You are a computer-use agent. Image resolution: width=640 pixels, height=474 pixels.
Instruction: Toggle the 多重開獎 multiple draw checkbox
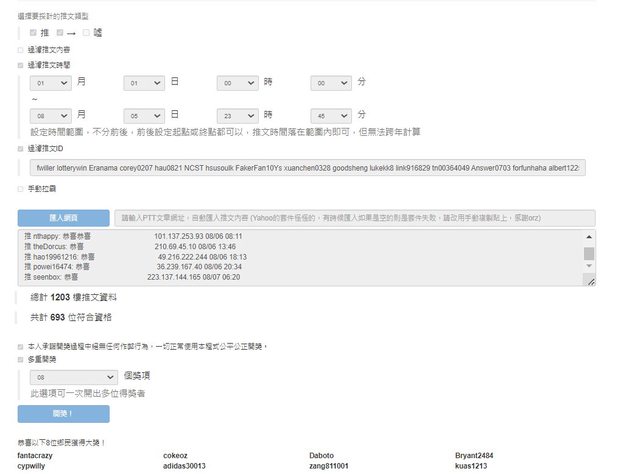[19, 359]
